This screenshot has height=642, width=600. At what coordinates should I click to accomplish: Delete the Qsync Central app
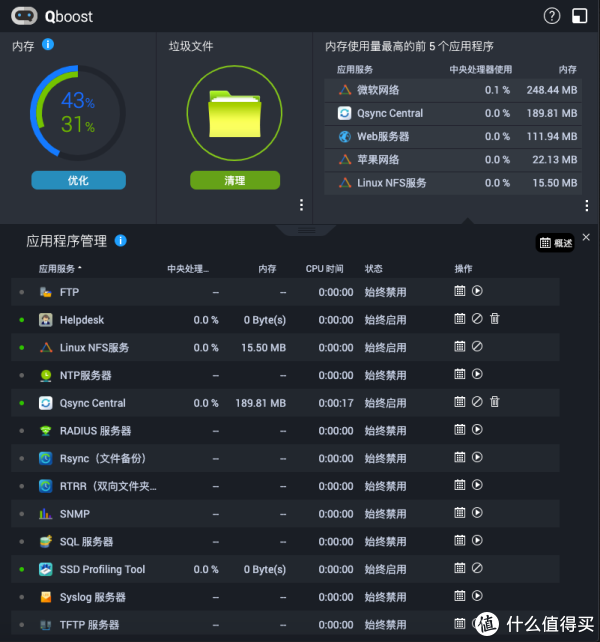coord(495,402)
